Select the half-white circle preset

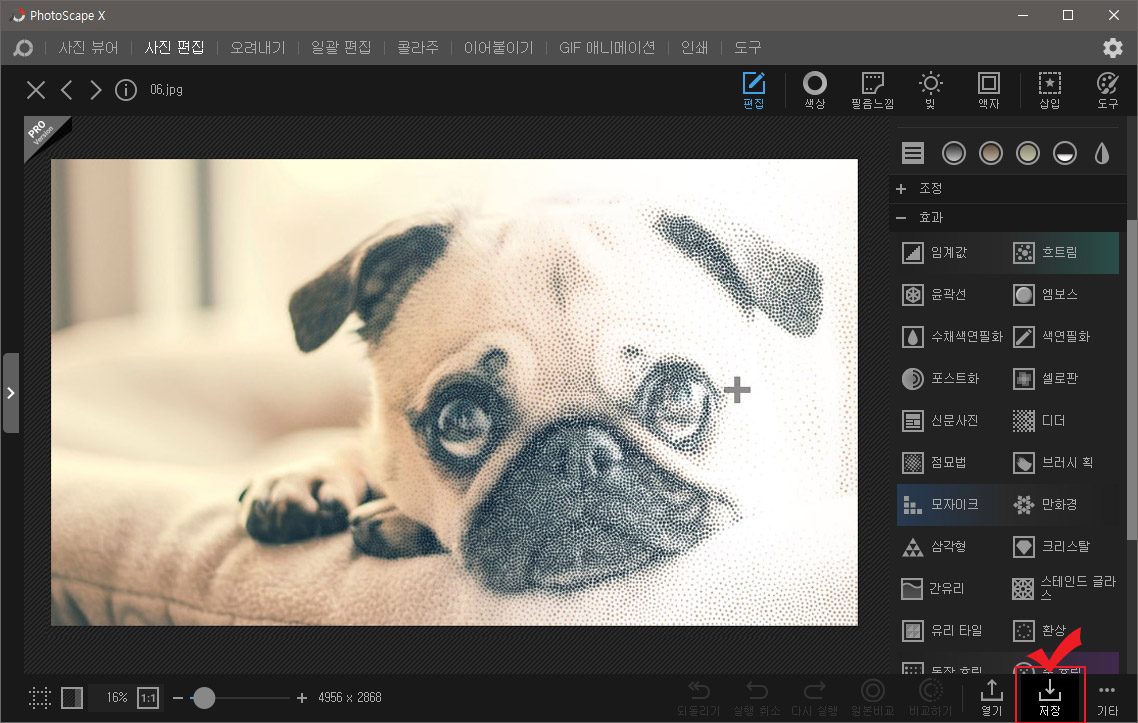[x=1065, y=153]
